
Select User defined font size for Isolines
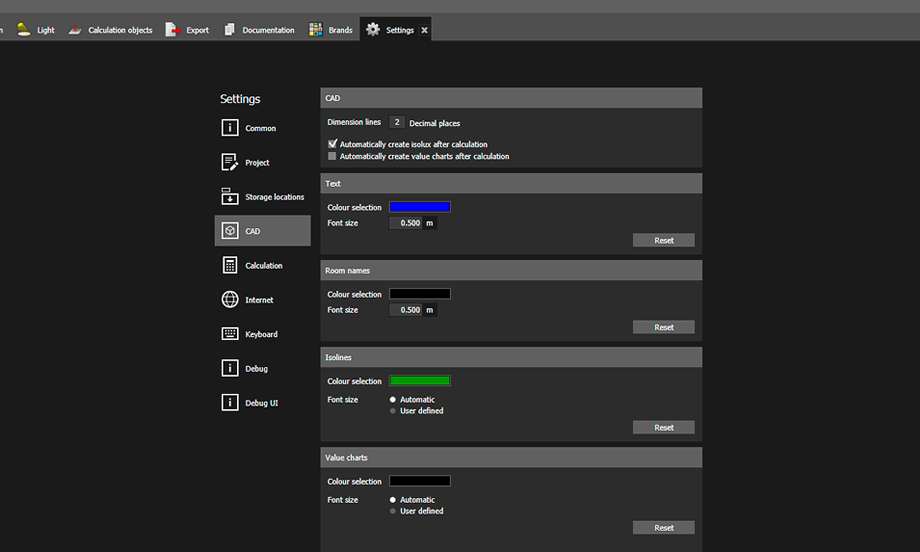coord(393,411)
